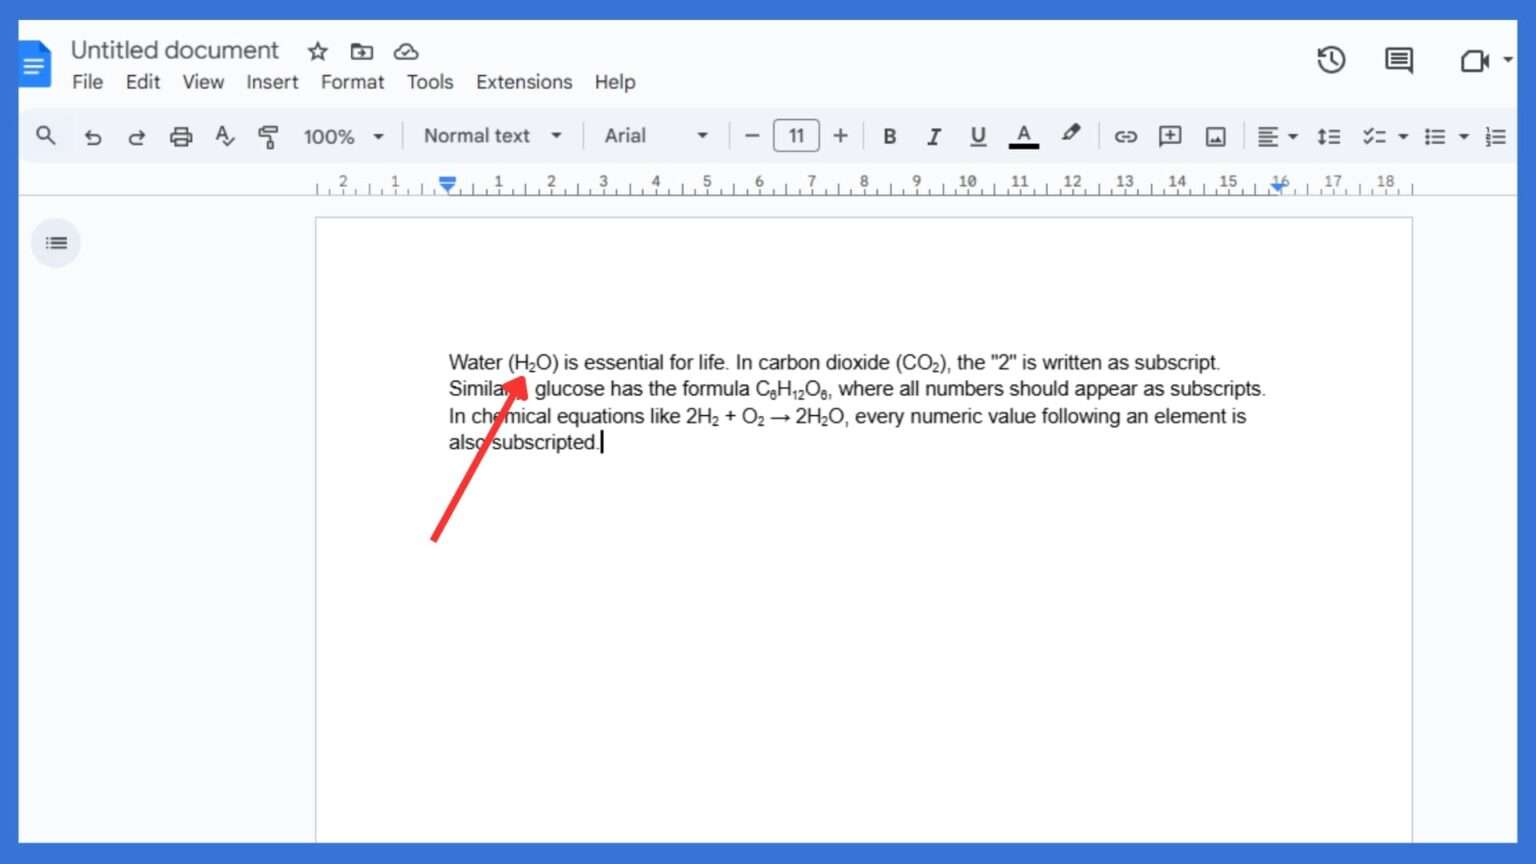Viewport: 1536px width, 864px height.
Task: Open the search document icon
Action: pyautogui.click(x=46, y=134)
